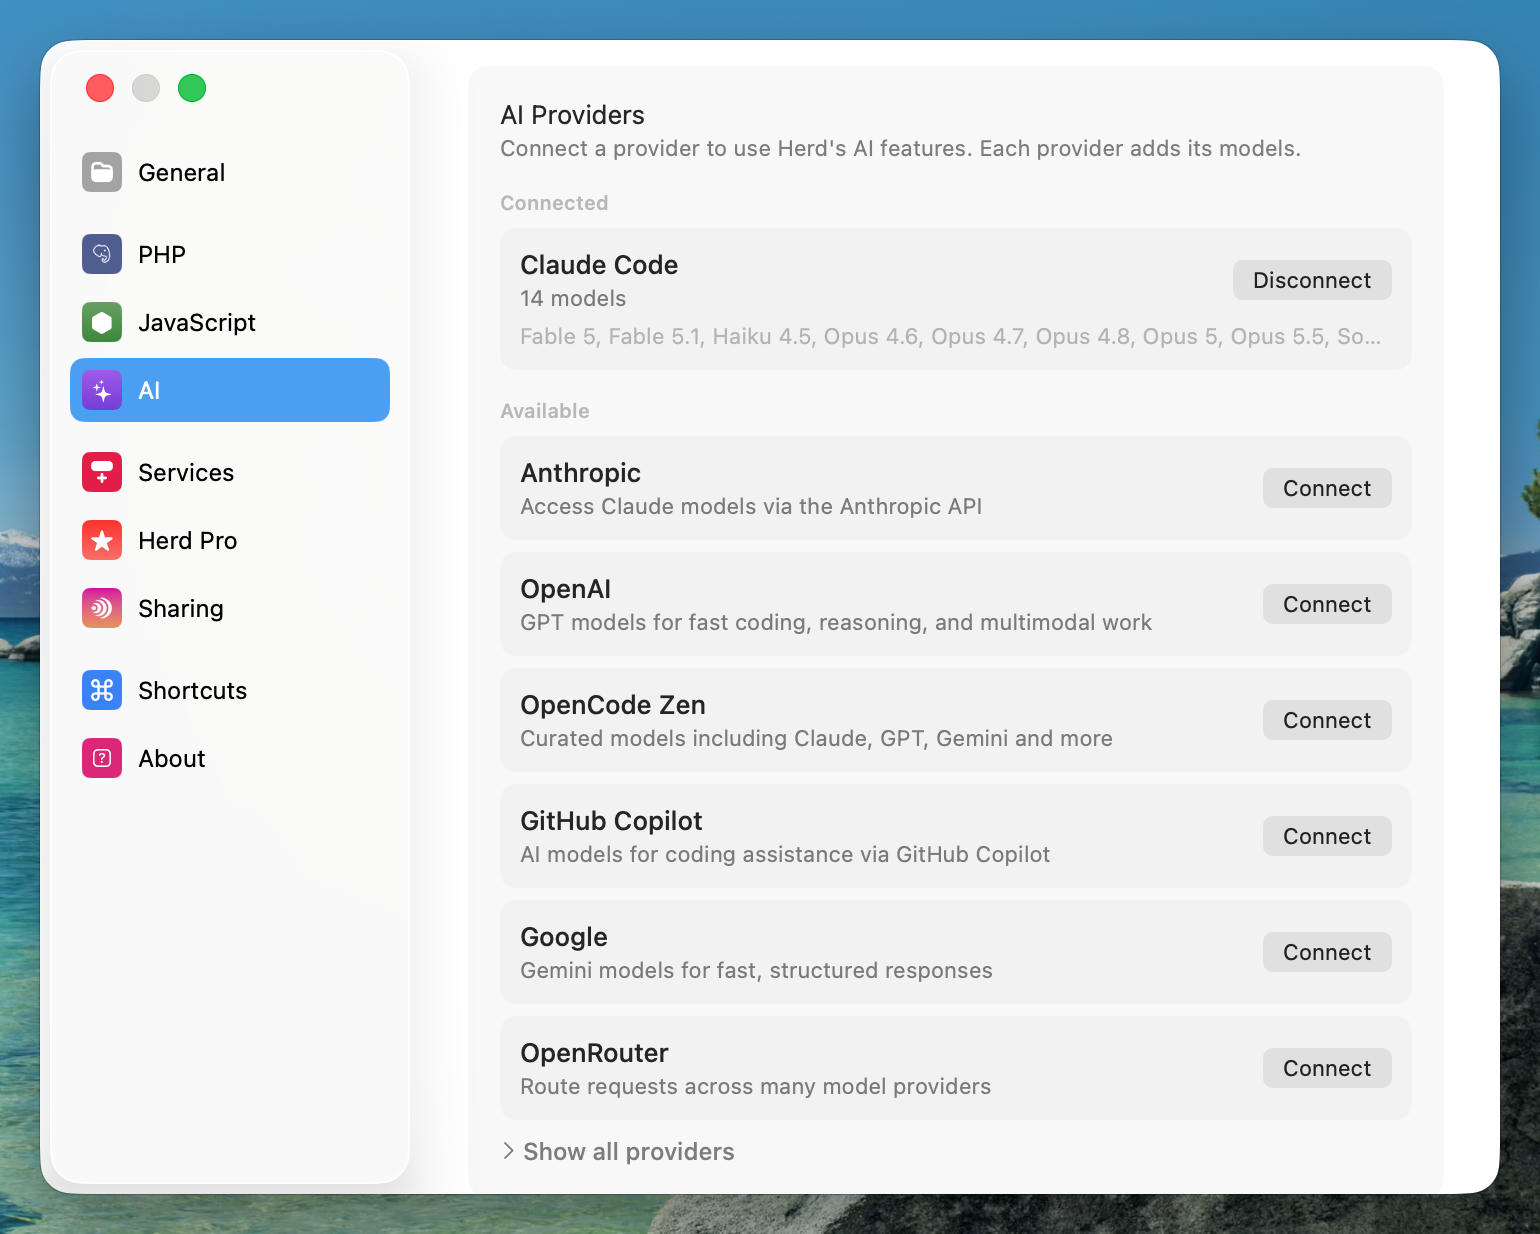Click the OpenRouter provider title
The image size is (1540, 1234).
tap(595, 1053)
